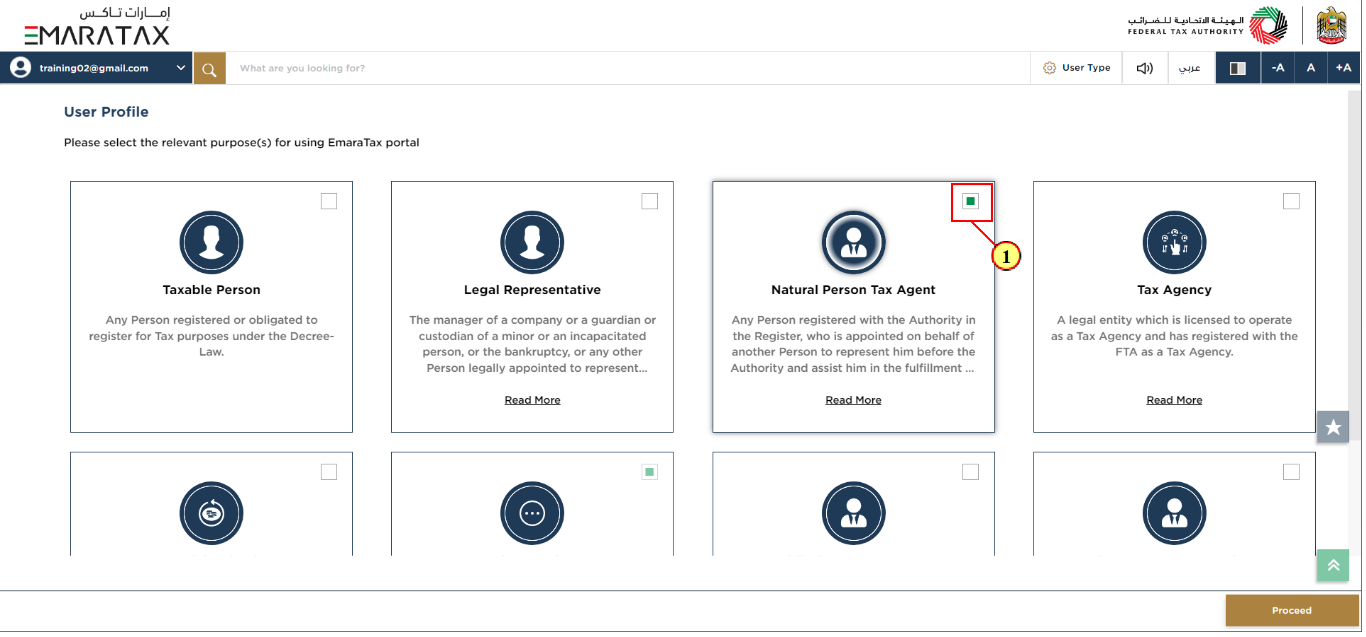Uncheck the Natural Person Tax Agent checkbox
Screen dimensions: 1366x637
pos(970,201)
